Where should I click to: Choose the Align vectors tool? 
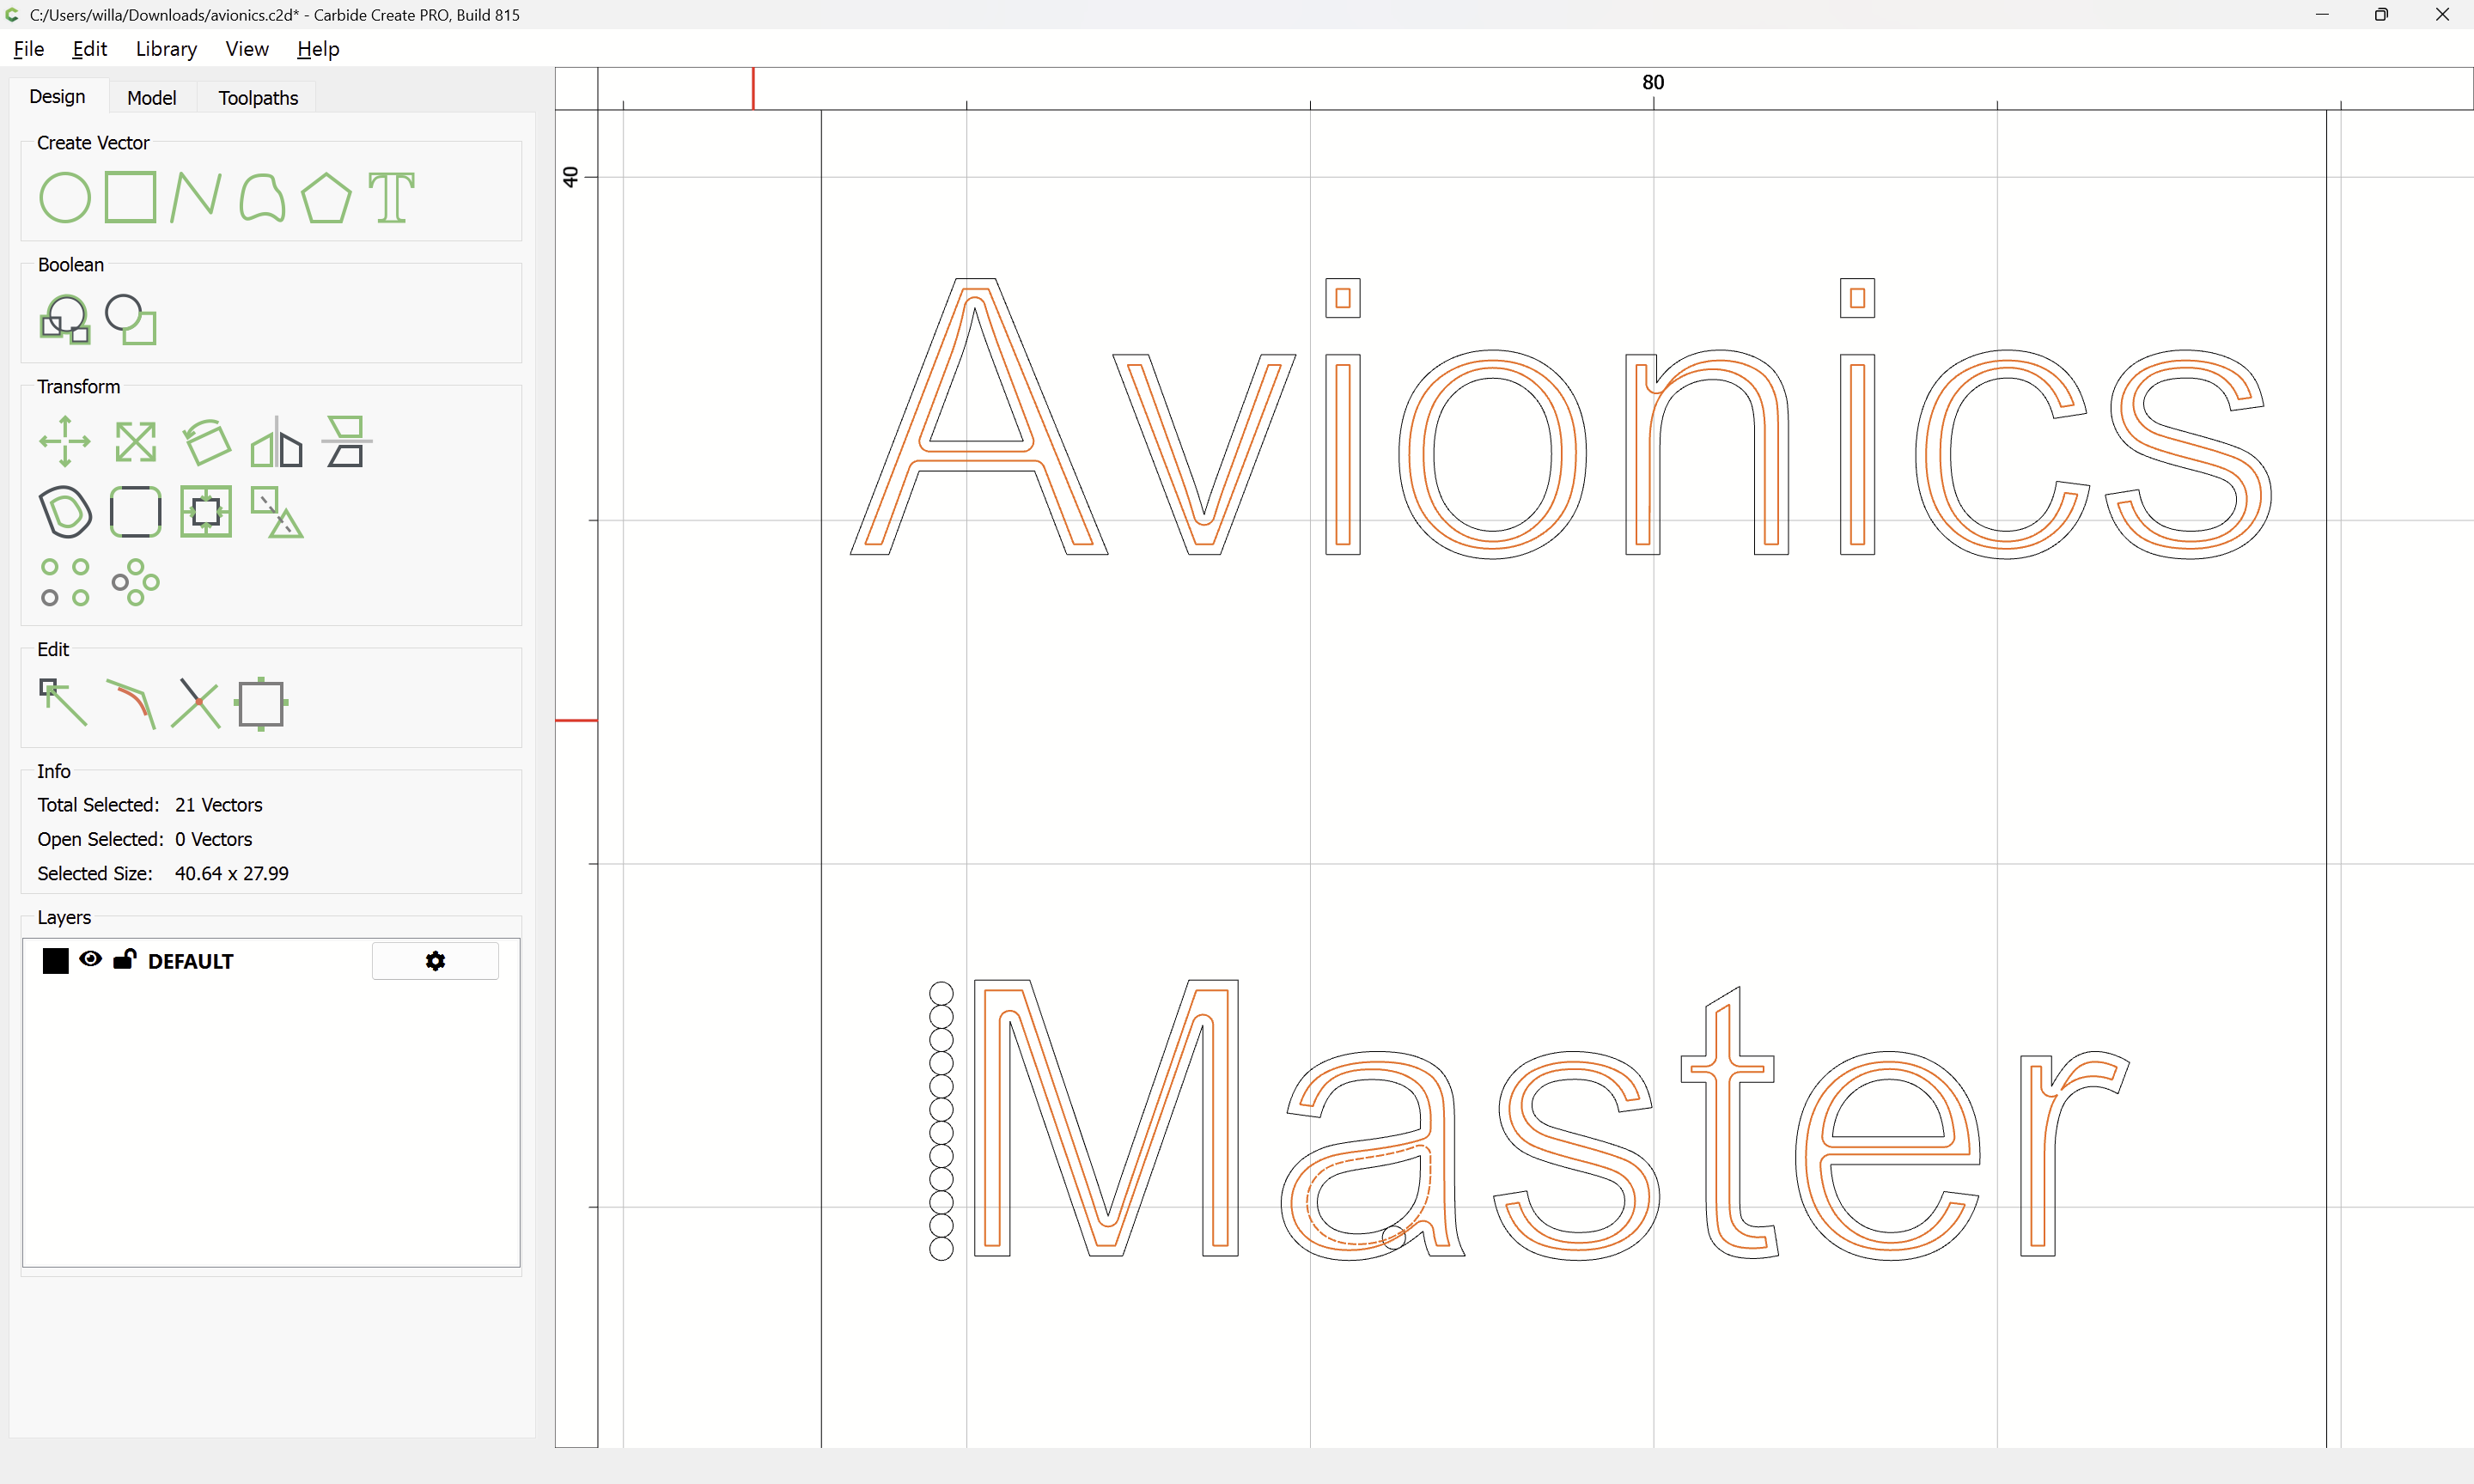(347, 441)
